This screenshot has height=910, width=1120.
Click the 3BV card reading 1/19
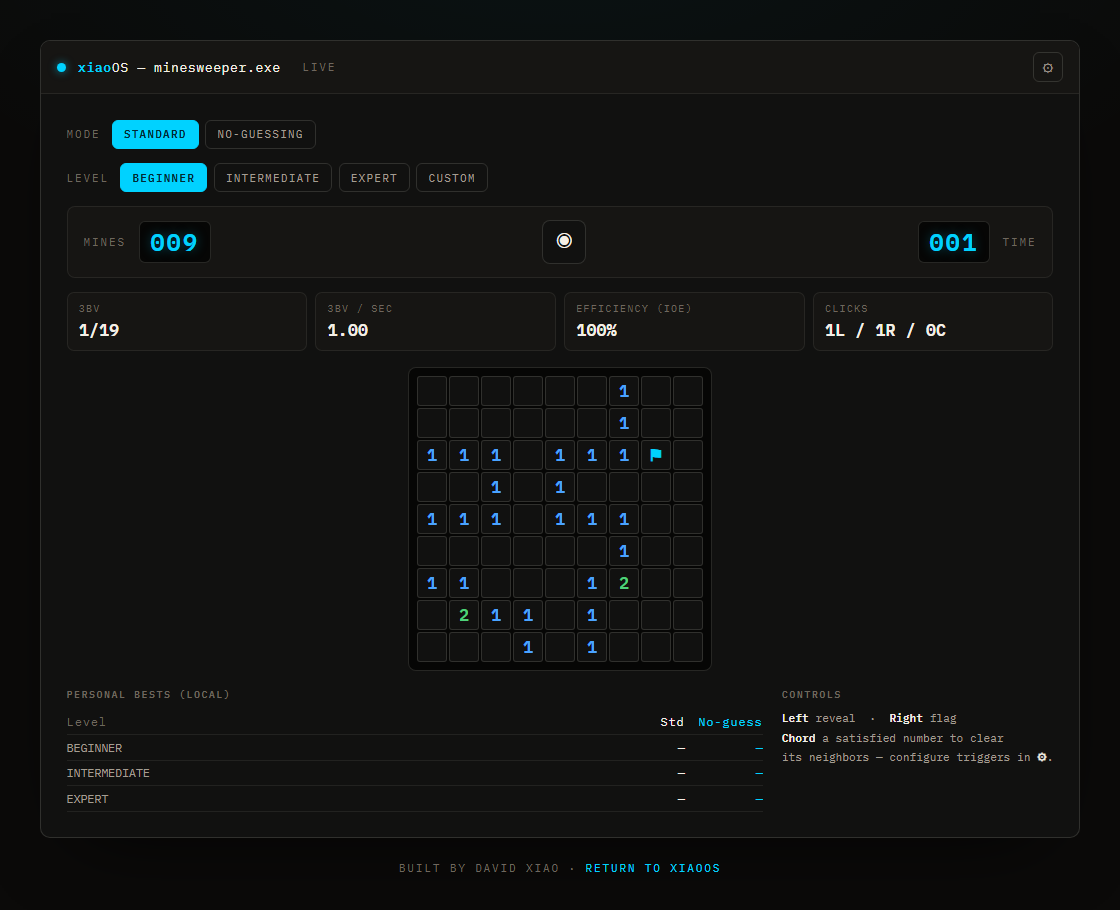(186, 321)
